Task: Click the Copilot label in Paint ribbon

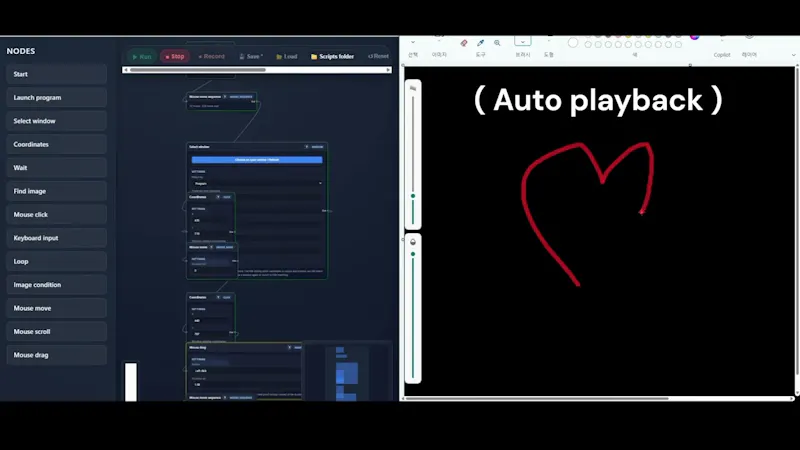Action: pos(721,55)
